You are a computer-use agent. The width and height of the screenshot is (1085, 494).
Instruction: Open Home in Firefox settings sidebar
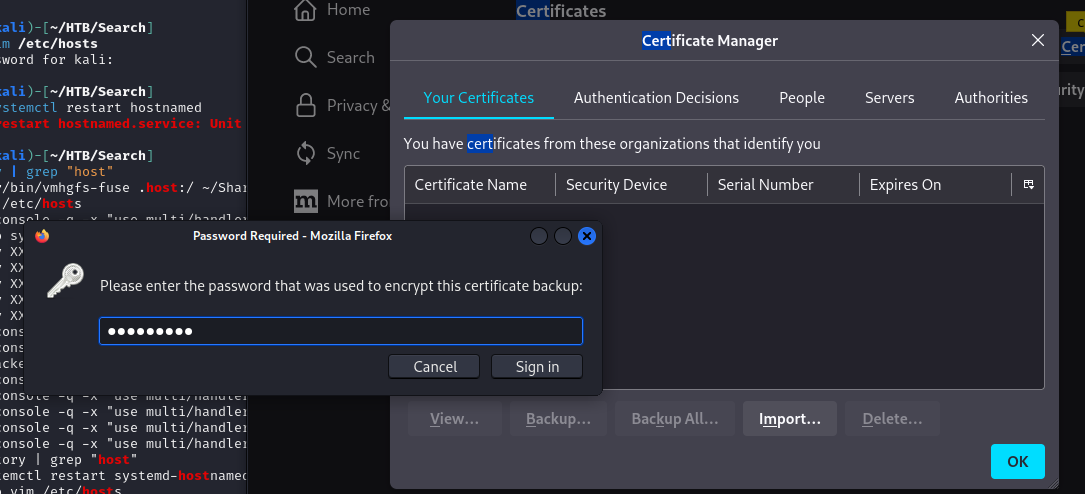[x=332, y=10]
